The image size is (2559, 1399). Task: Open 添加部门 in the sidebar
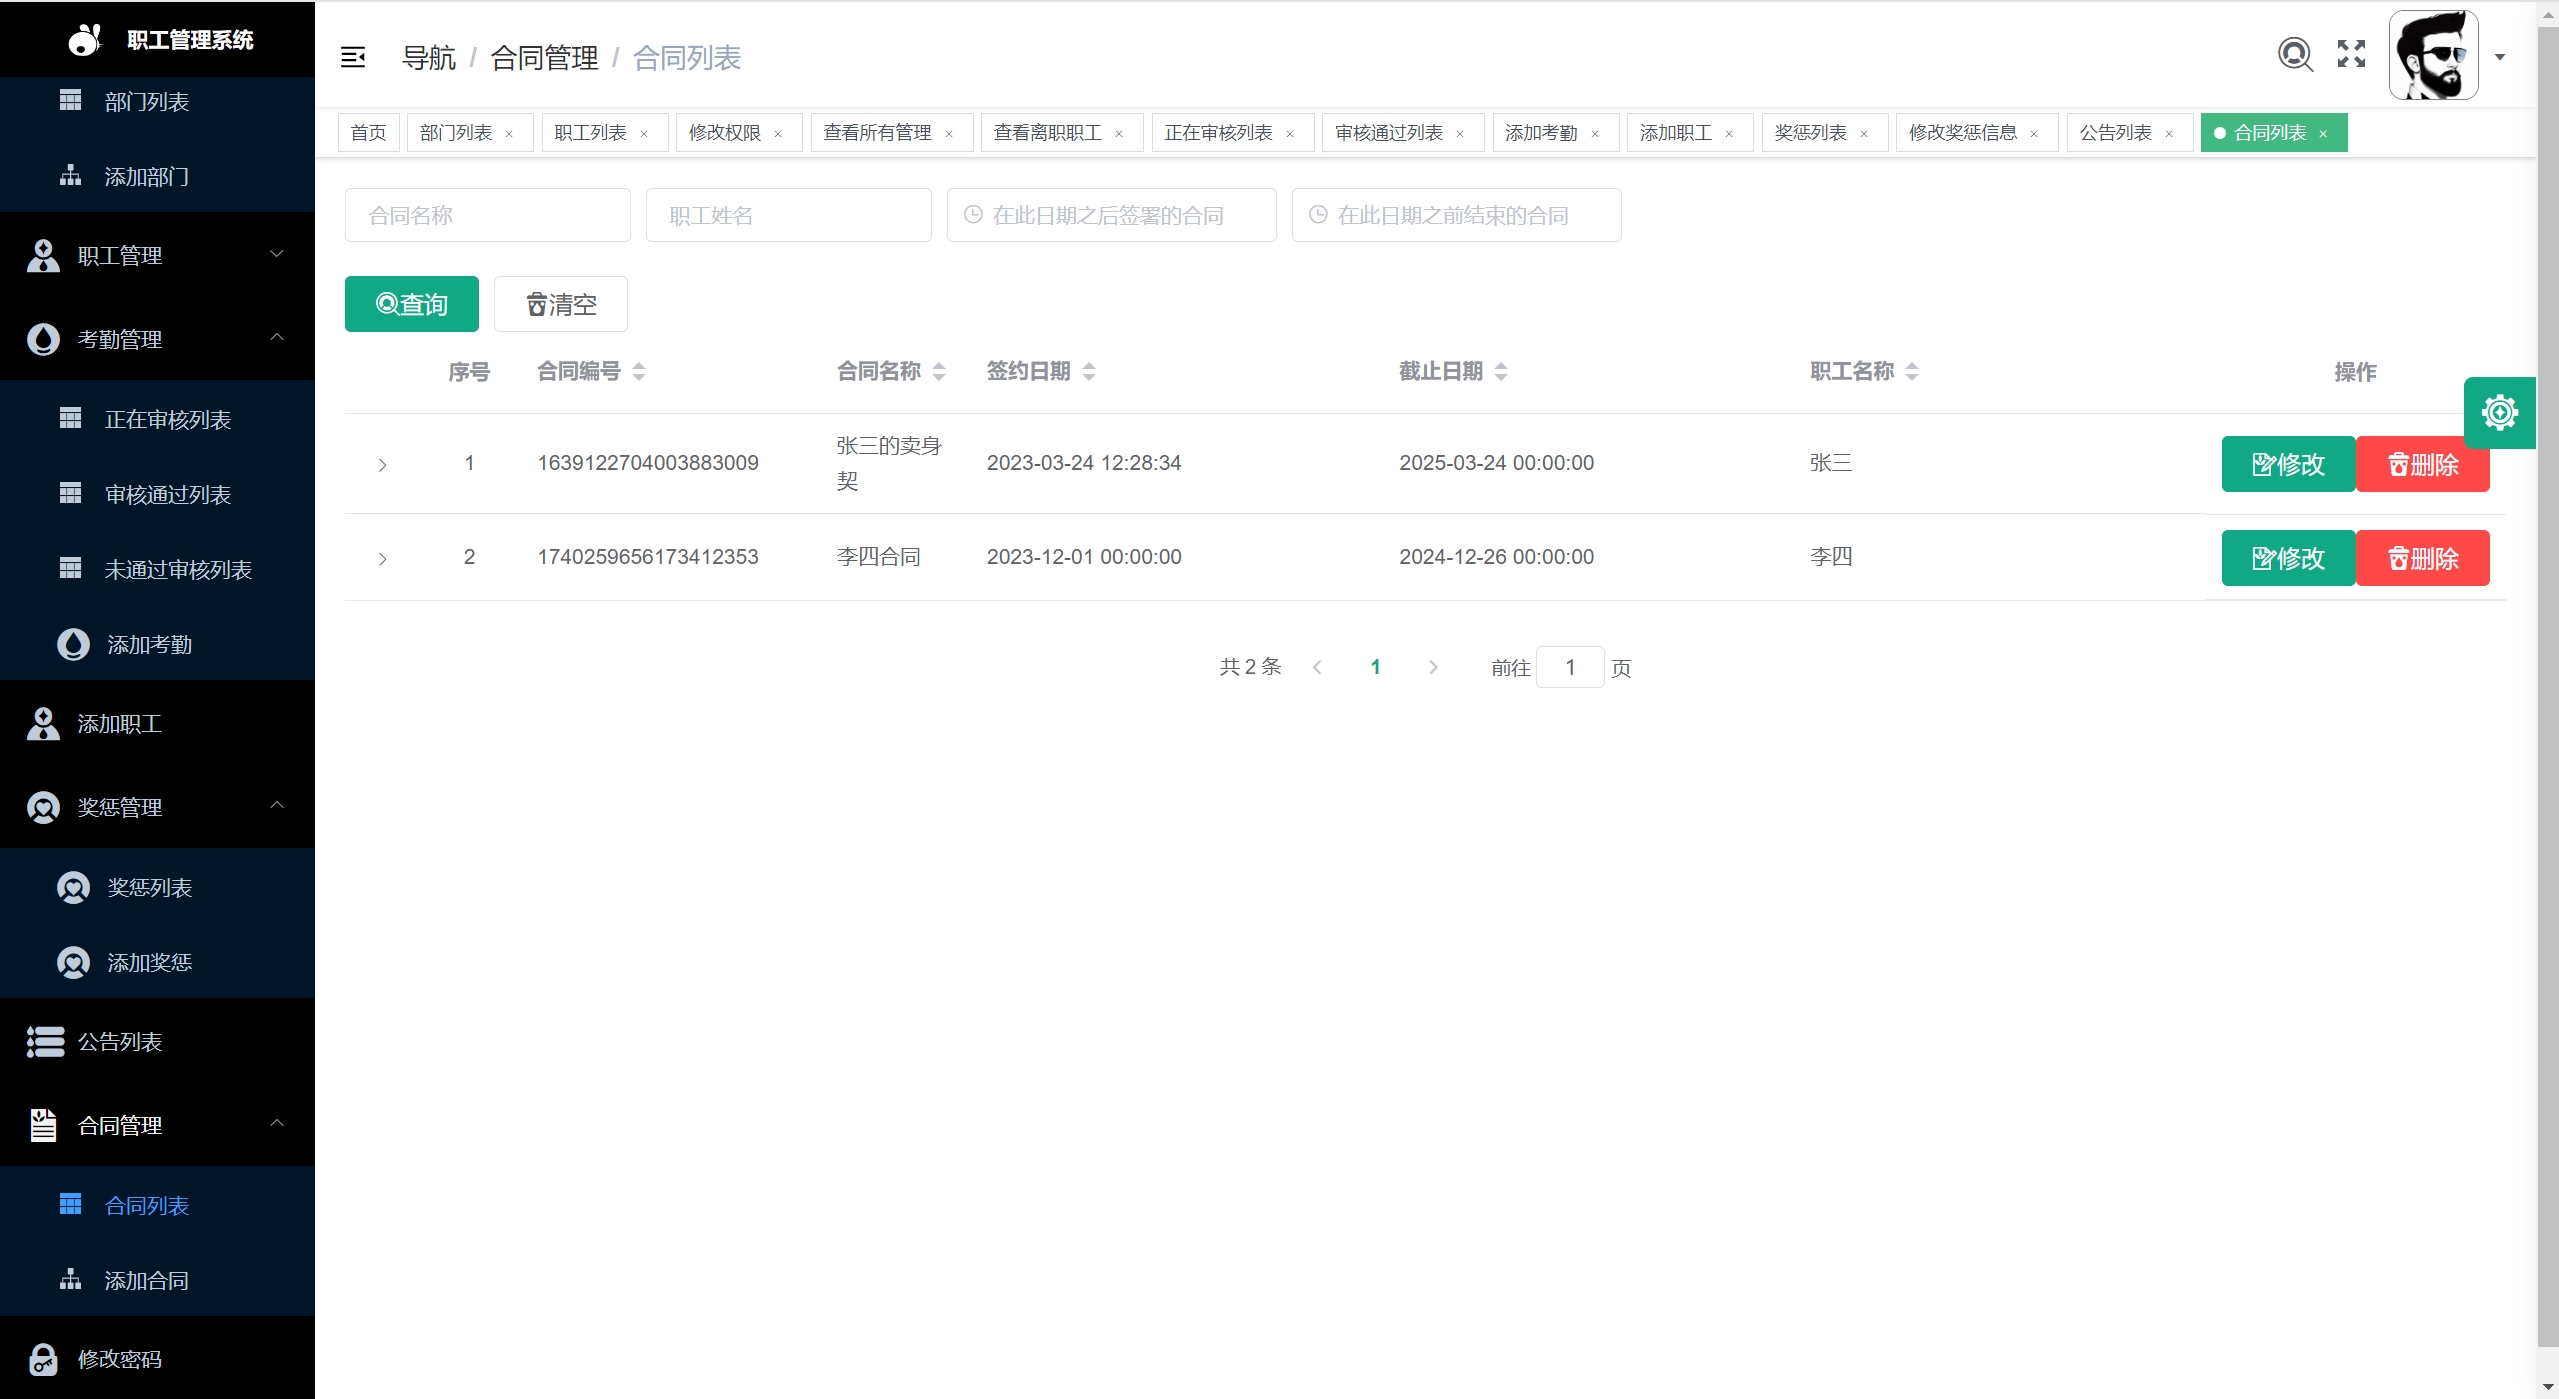(x=146, y=177)
